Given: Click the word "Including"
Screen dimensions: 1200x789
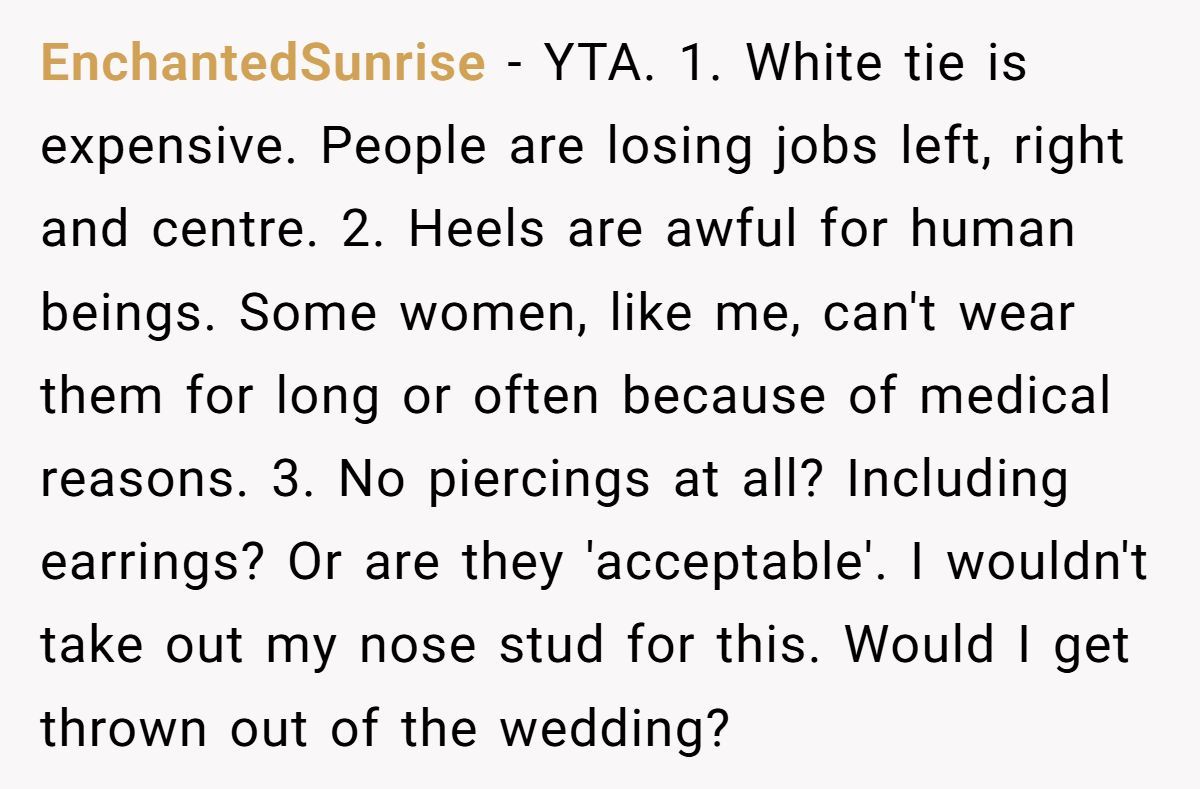Looking at the screenshot, I should coord(957,480).
